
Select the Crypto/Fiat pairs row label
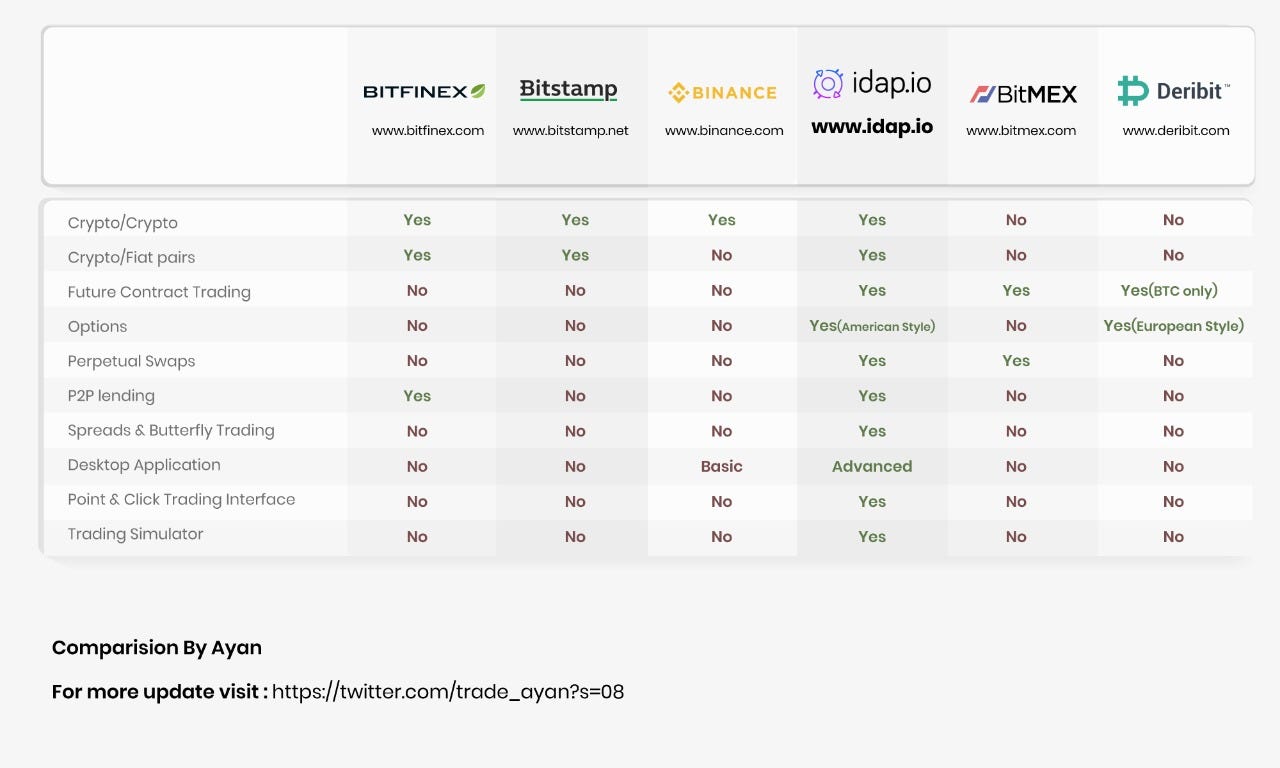click(x=131, y=257)
